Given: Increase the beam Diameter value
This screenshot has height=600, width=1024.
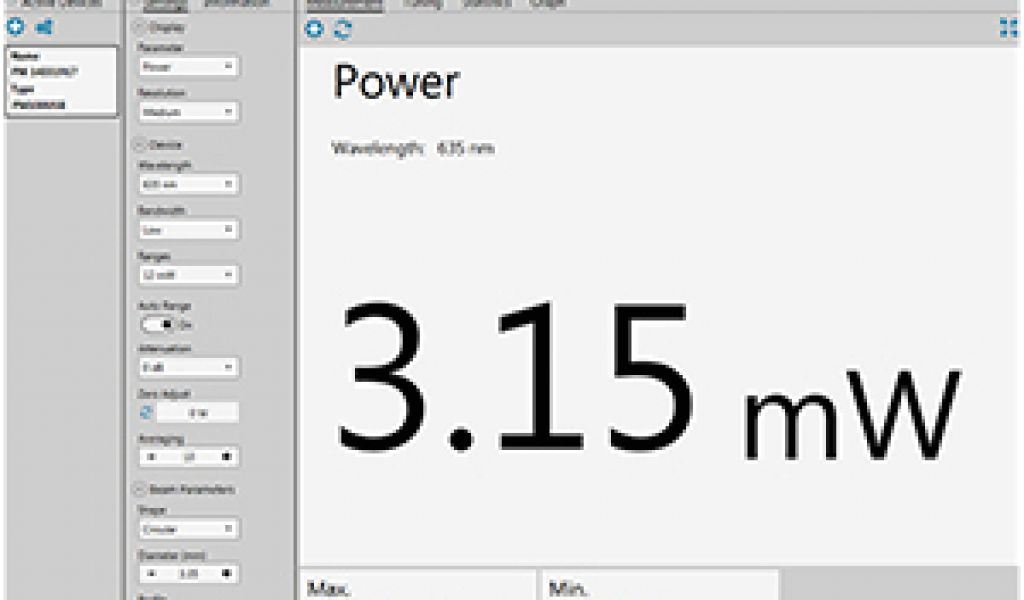Looking at the screenshot, I should [x=226, y=573].
